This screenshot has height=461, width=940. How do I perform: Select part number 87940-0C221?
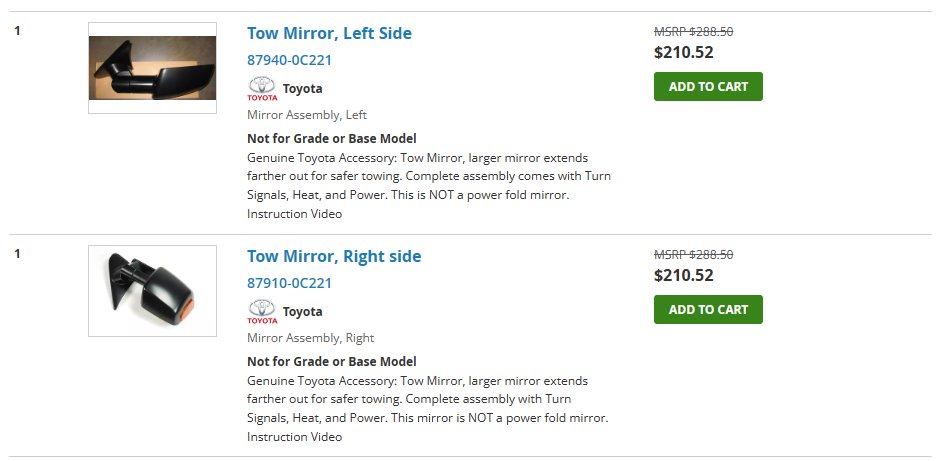289,60
